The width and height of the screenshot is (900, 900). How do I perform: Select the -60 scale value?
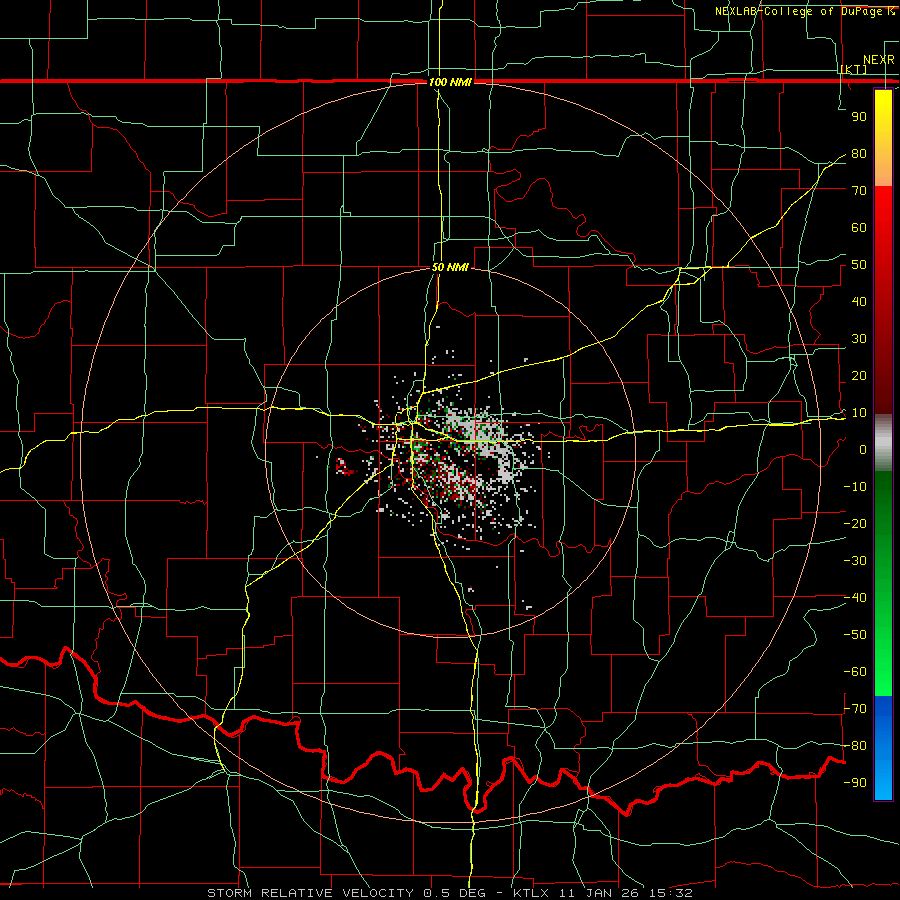(855, 672)
